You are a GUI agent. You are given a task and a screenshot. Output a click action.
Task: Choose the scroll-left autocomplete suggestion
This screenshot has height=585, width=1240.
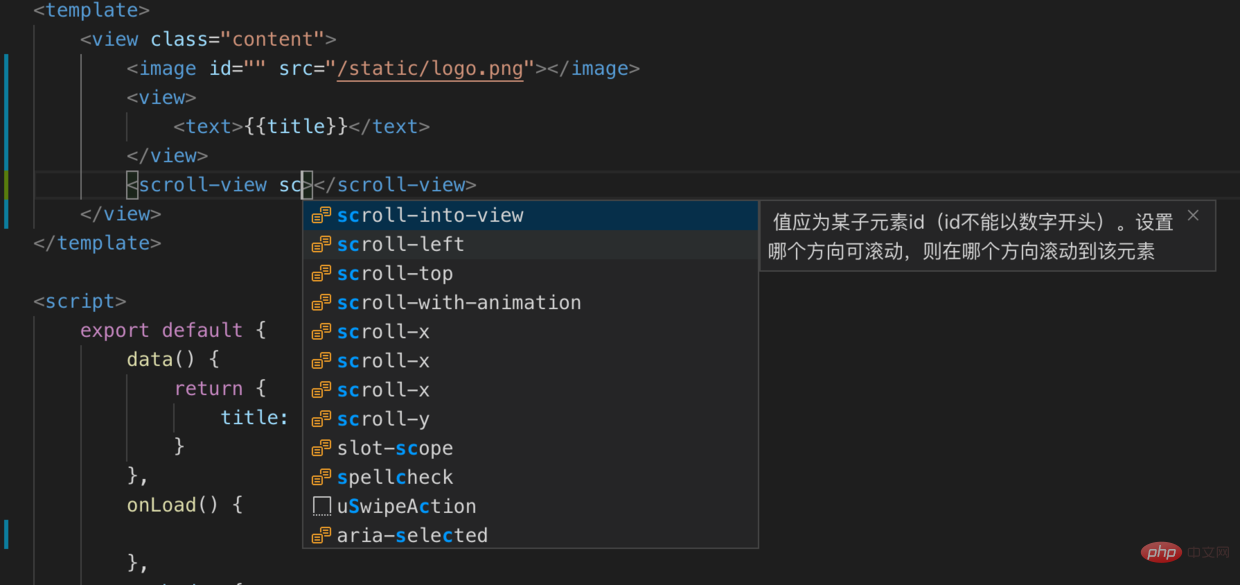(x=400, y=244)
